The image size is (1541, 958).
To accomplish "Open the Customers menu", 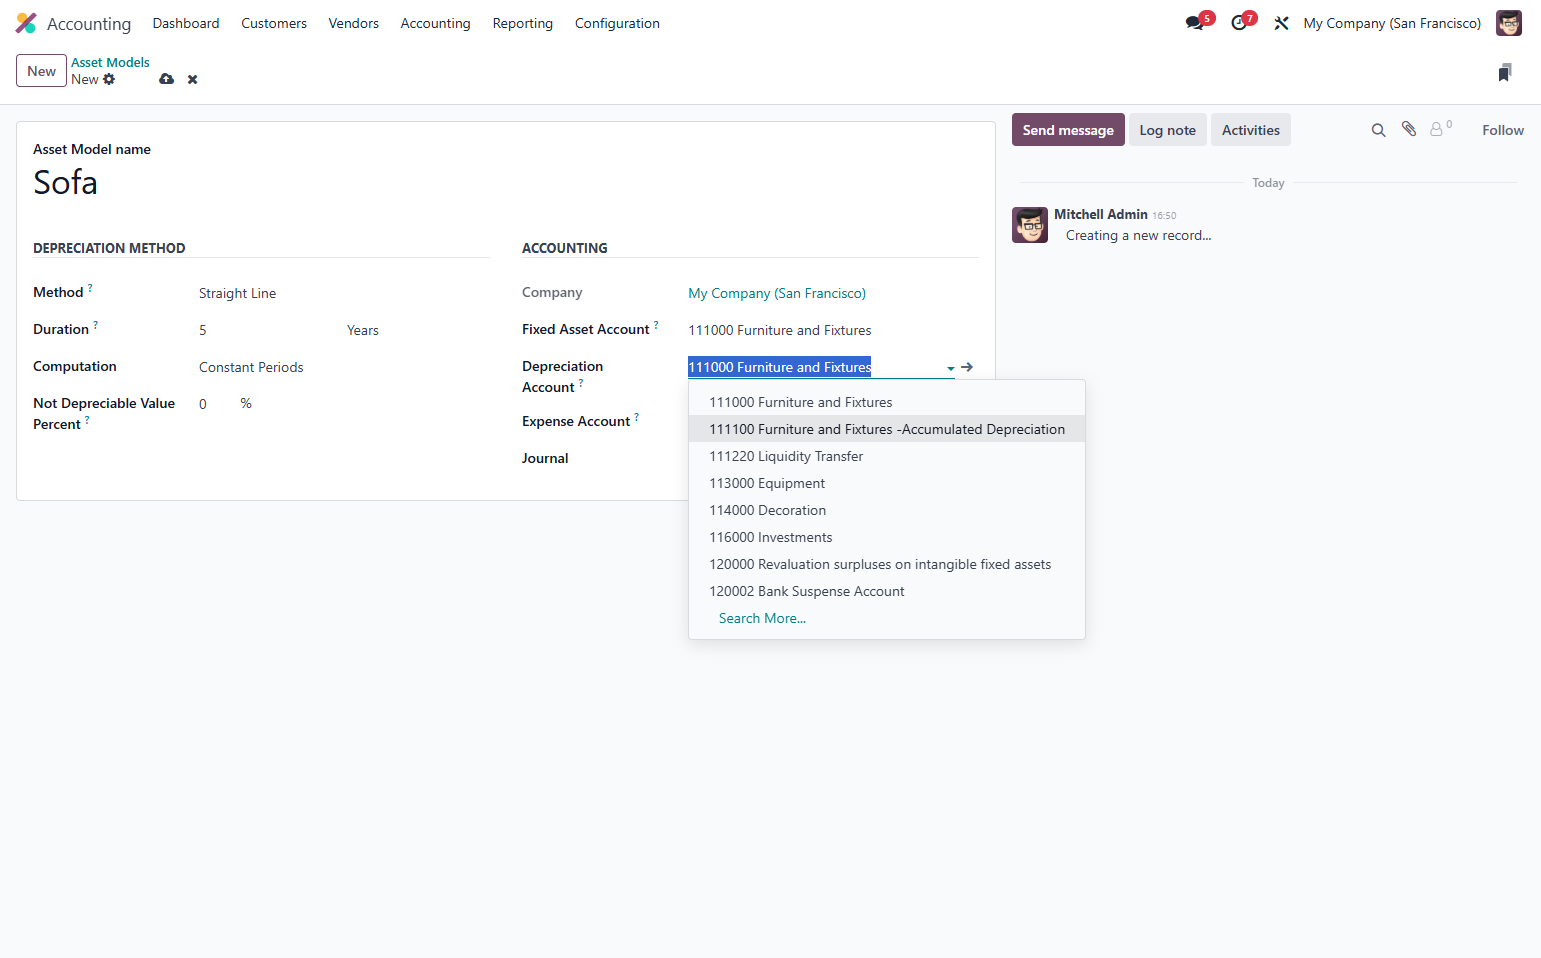I will [x=274, y=23].
